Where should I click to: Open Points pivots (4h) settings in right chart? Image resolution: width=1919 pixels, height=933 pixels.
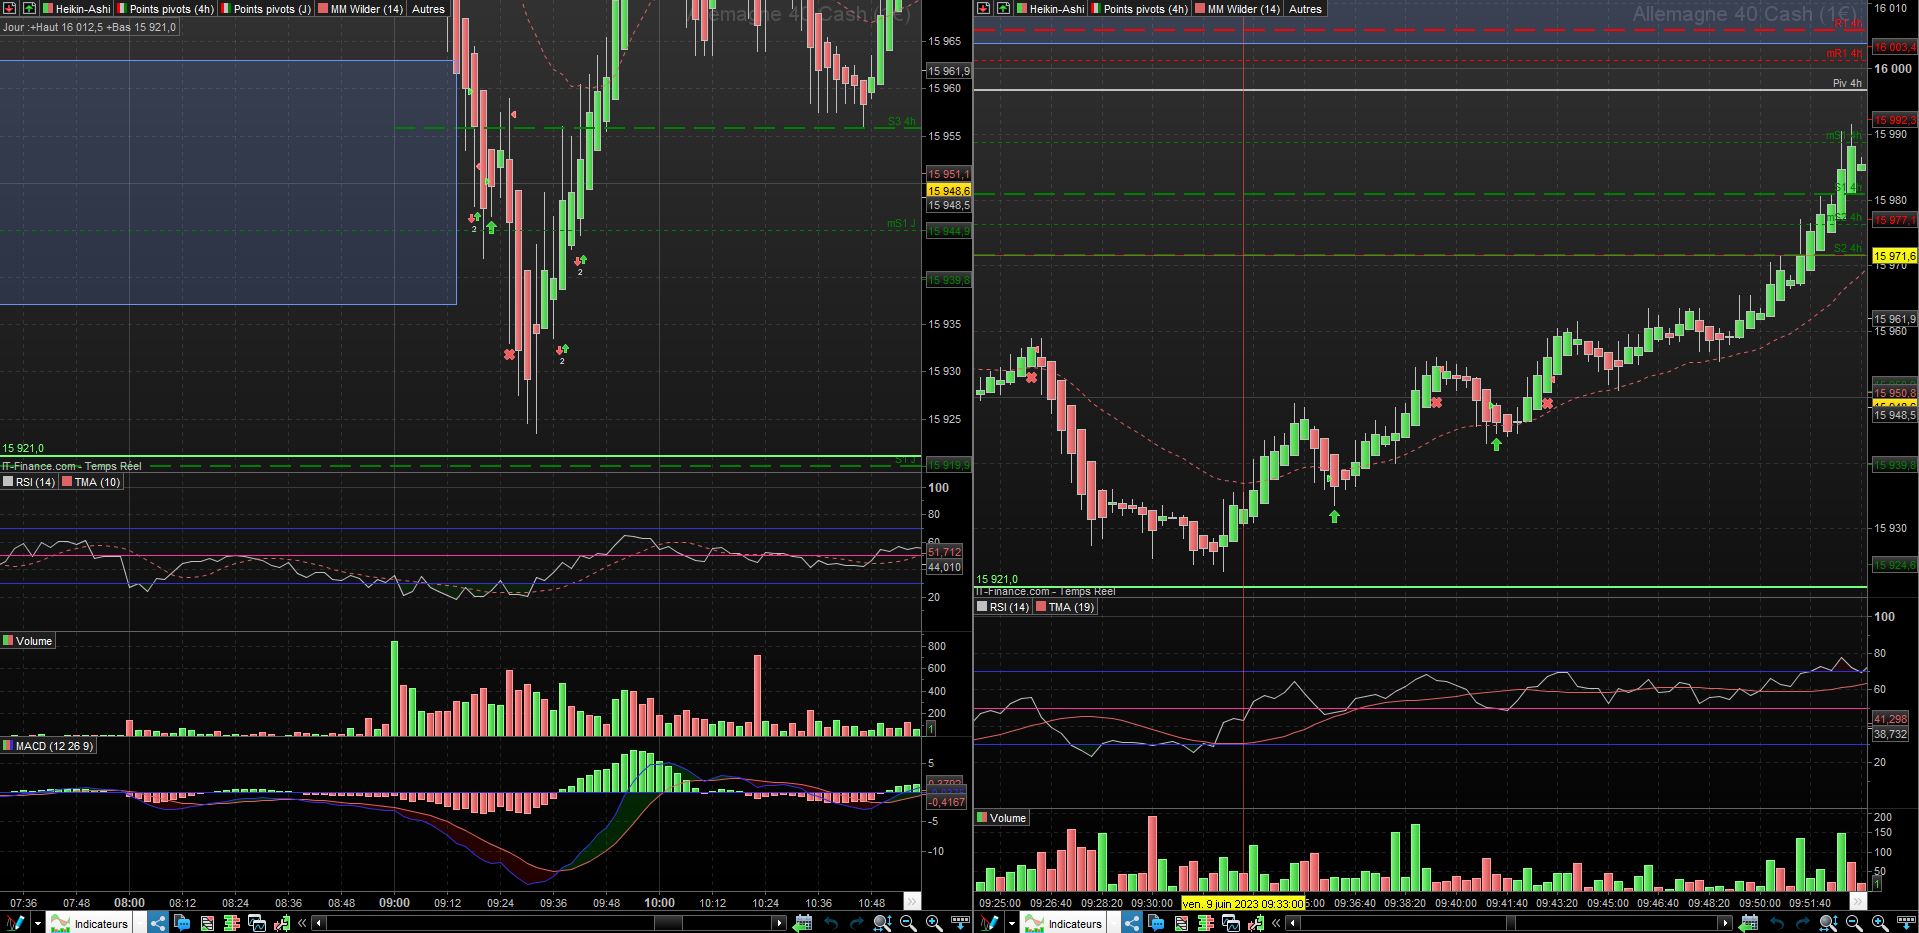pos(1139,9)
